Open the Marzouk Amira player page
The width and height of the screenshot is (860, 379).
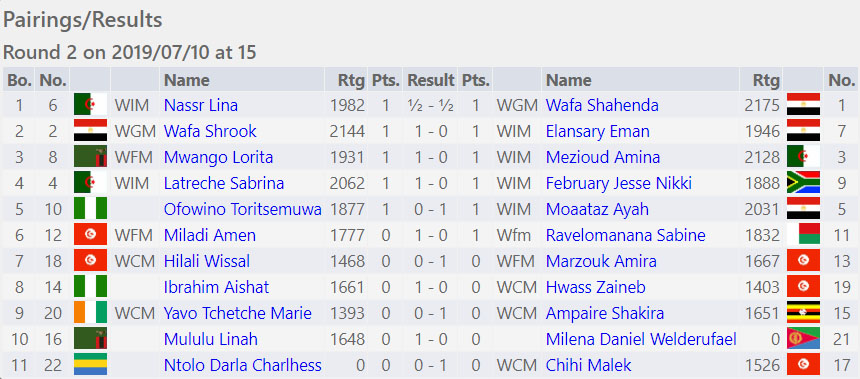point(601,261)
